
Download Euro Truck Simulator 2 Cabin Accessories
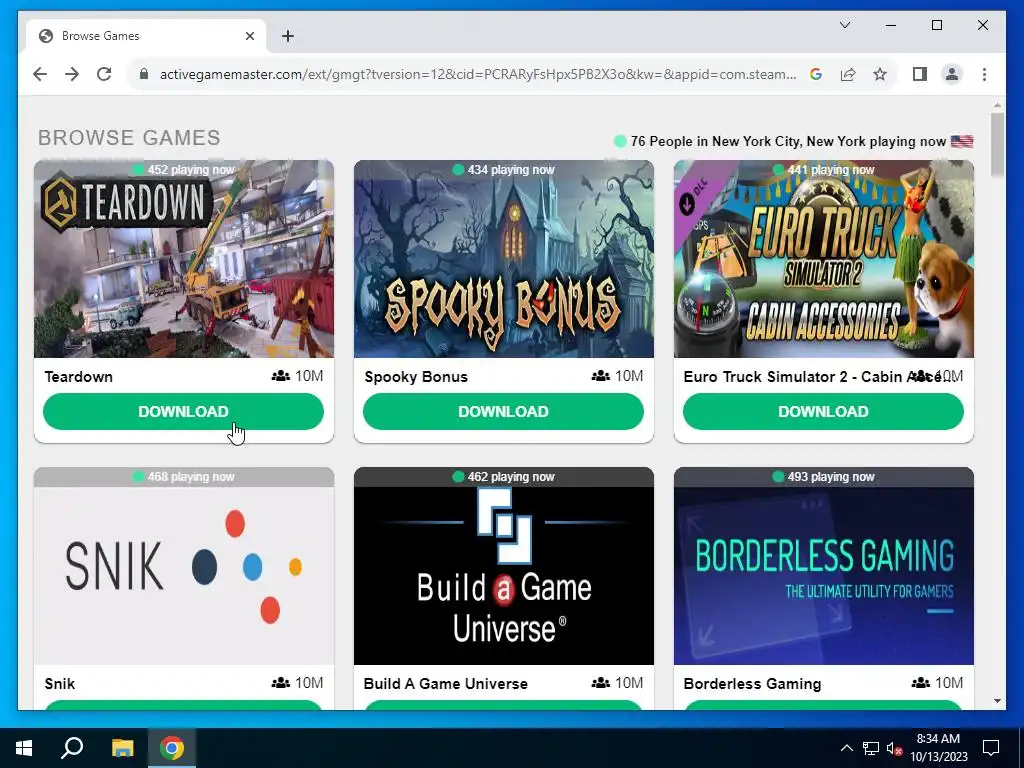824,411
